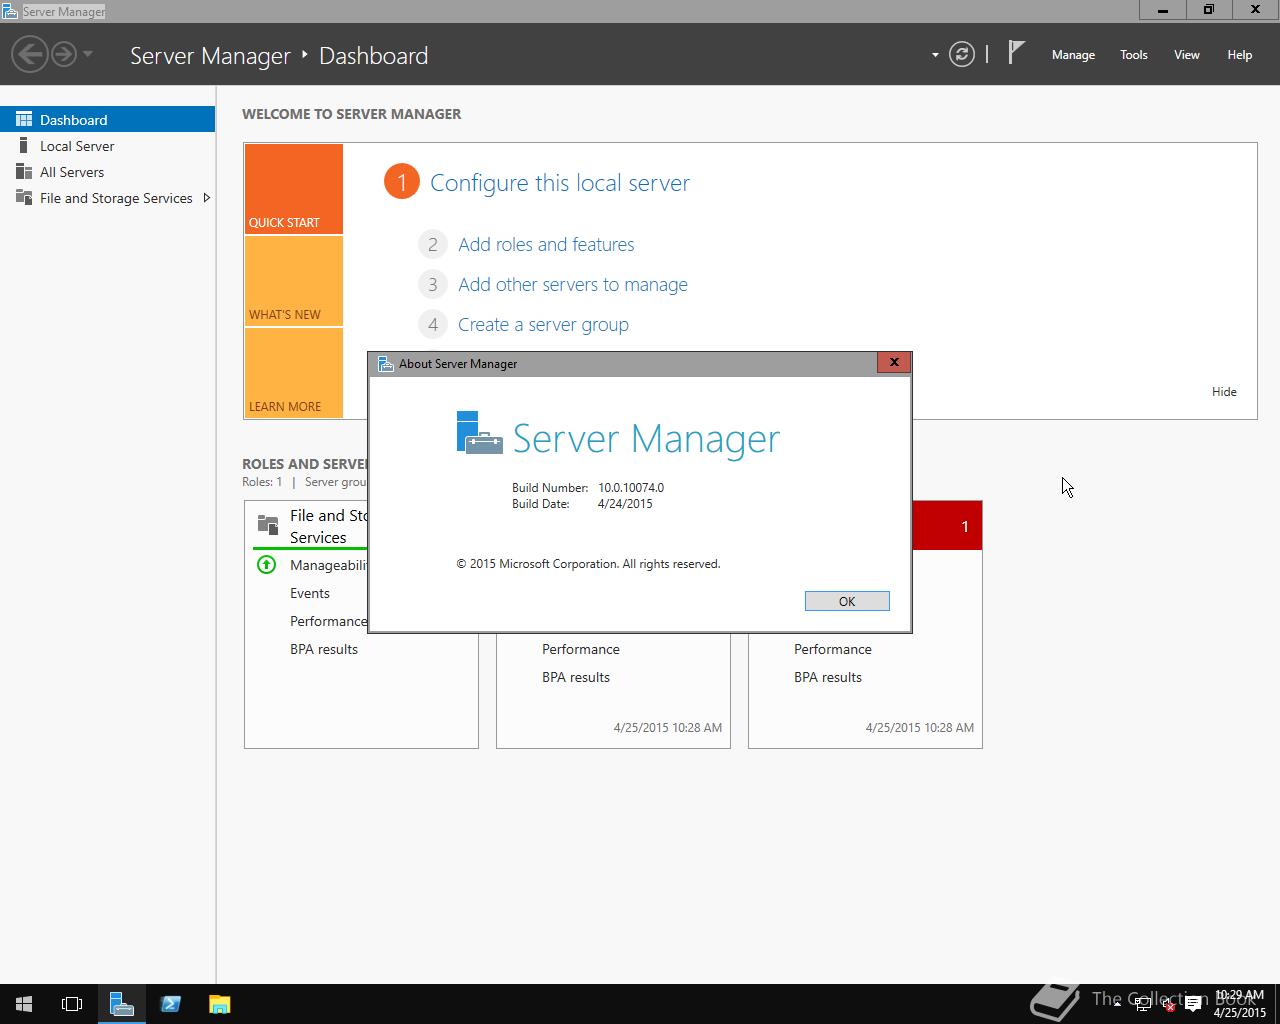Select Local Server in the sidebar

[108, 145]
